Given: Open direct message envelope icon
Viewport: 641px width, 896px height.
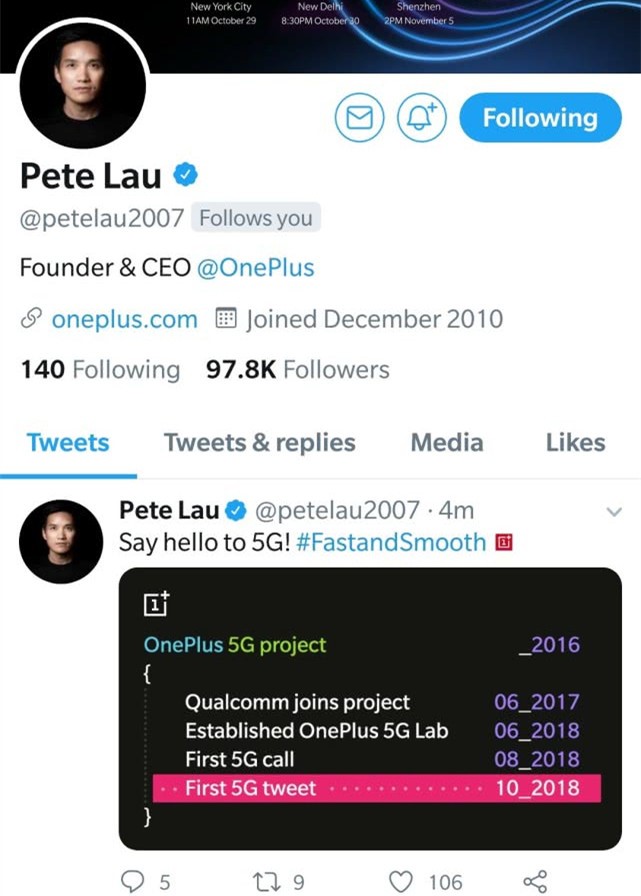Looking at the screenshot, I should [359, 119].
